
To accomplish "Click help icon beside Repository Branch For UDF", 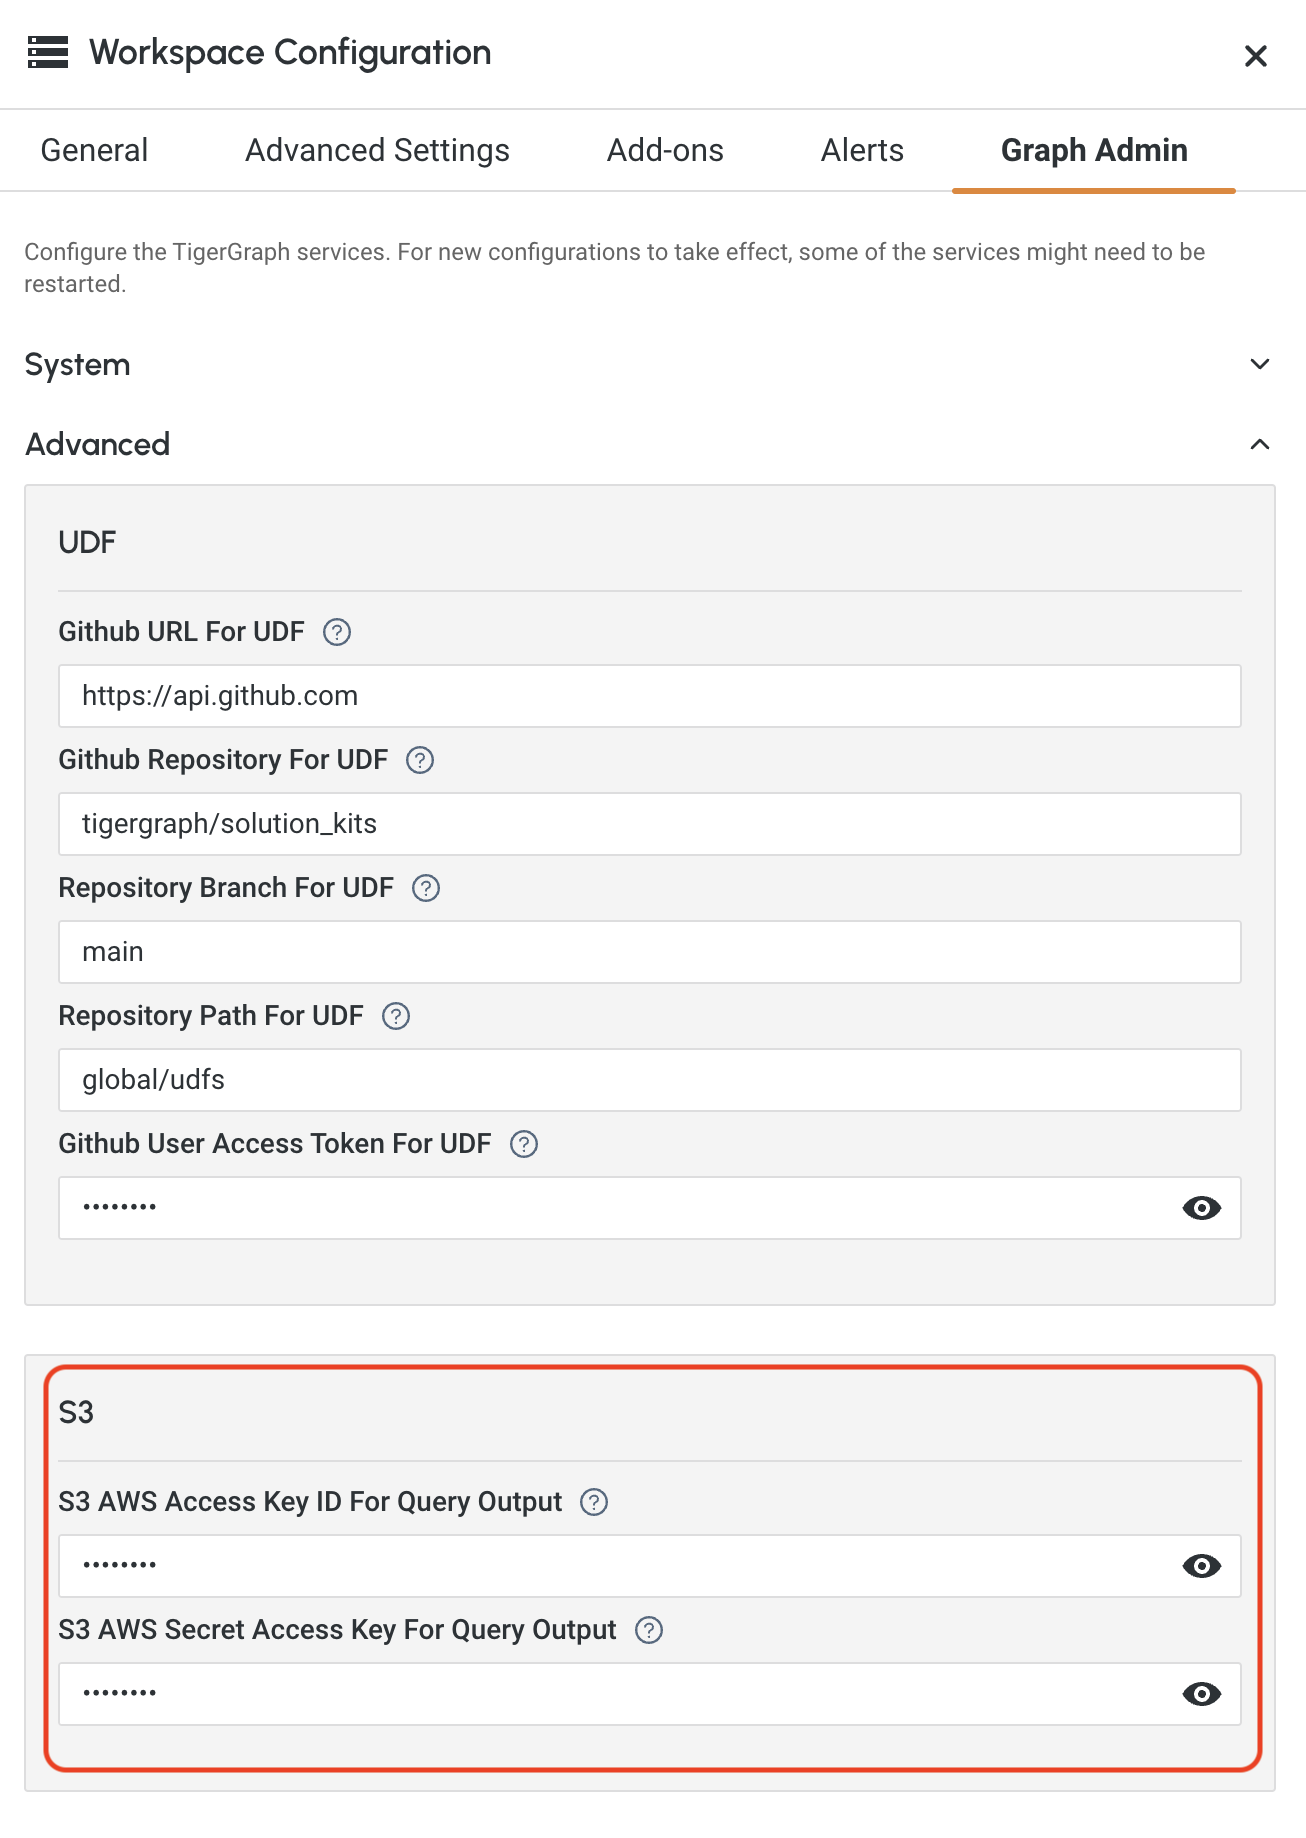I will click(x=426, y=888).
